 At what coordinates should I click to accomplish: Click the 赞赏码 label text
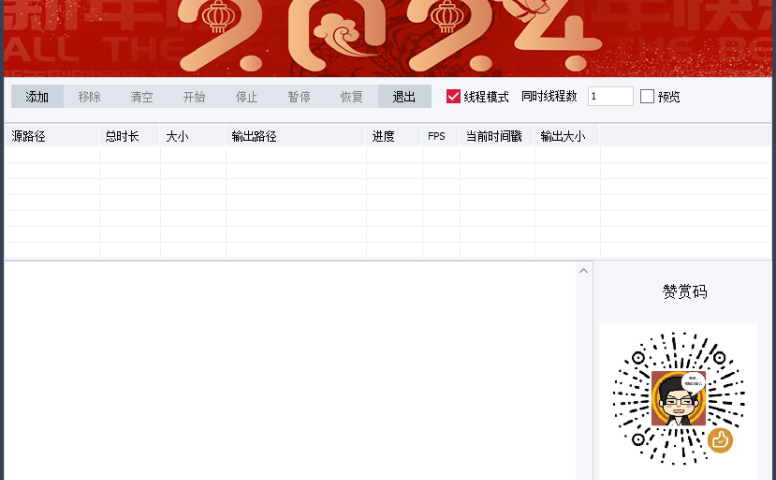pos(685,291)
